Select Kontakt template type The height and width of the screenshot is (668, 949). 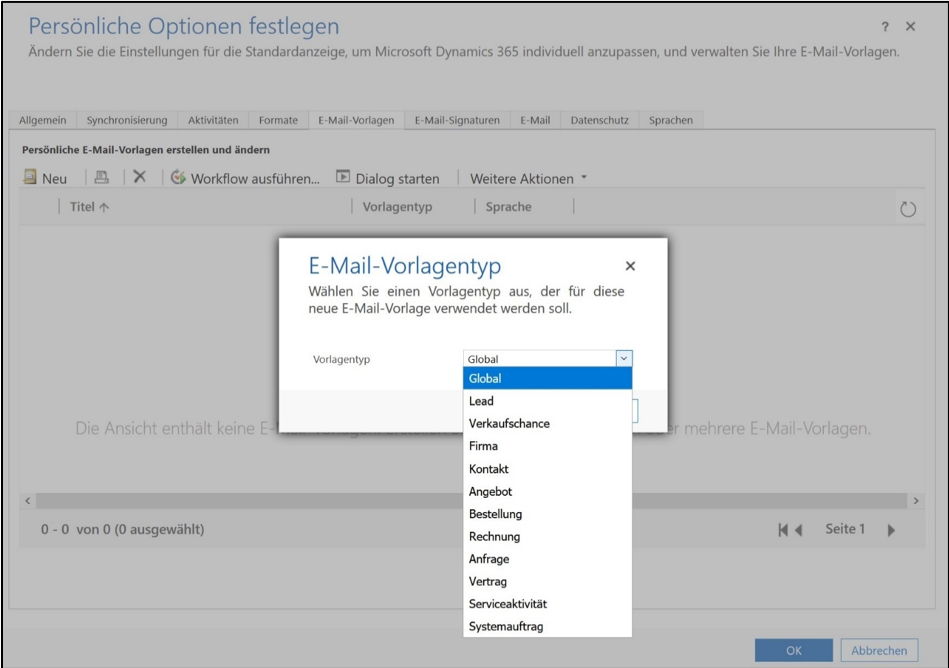click(x=547, y=468)
